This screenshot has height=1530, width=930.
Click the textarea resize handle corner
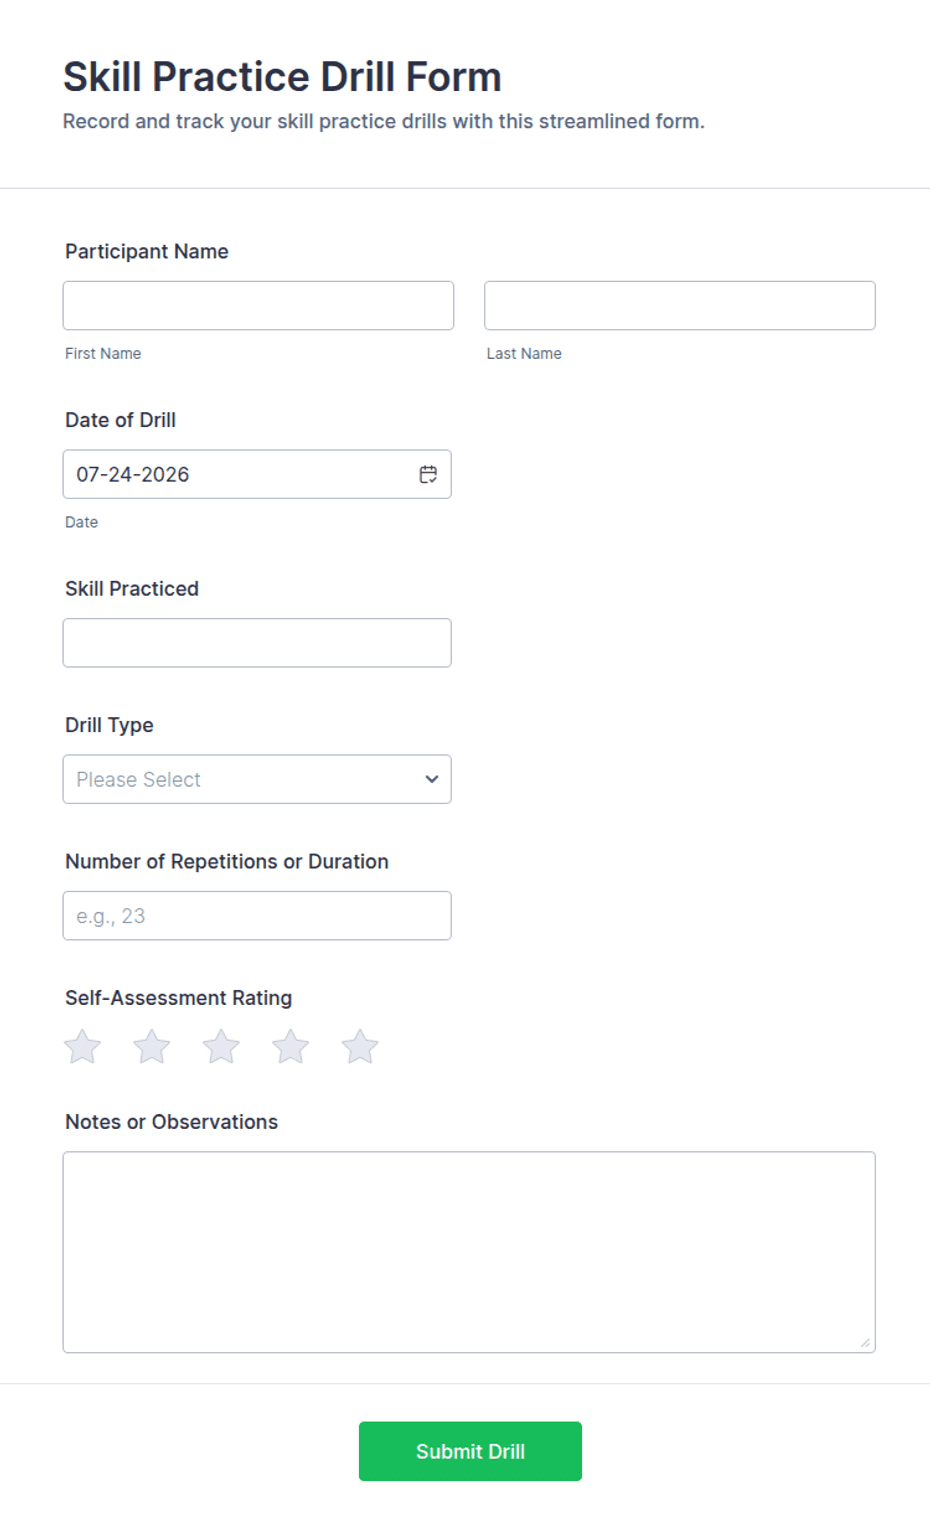865,1343
